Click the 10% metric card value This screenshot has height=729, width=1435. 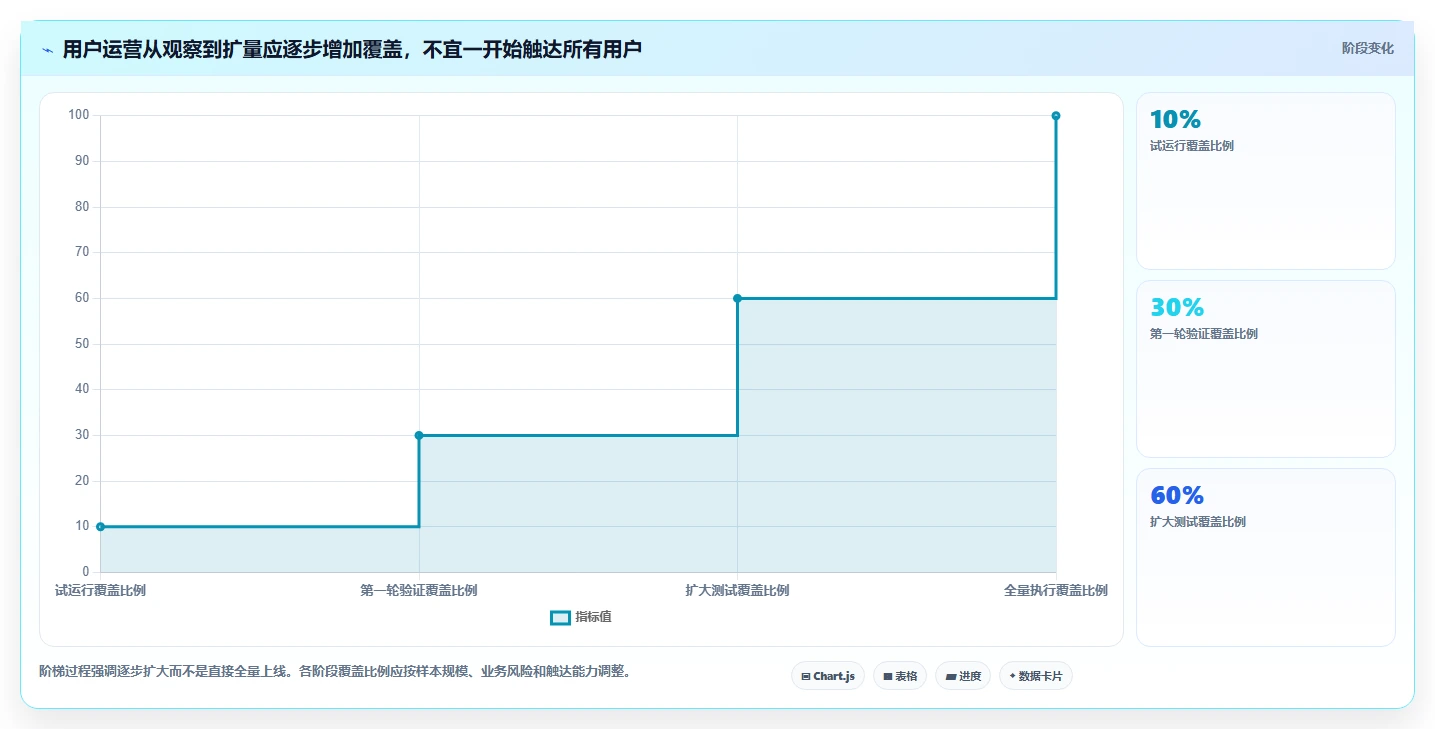point(1175,120)
